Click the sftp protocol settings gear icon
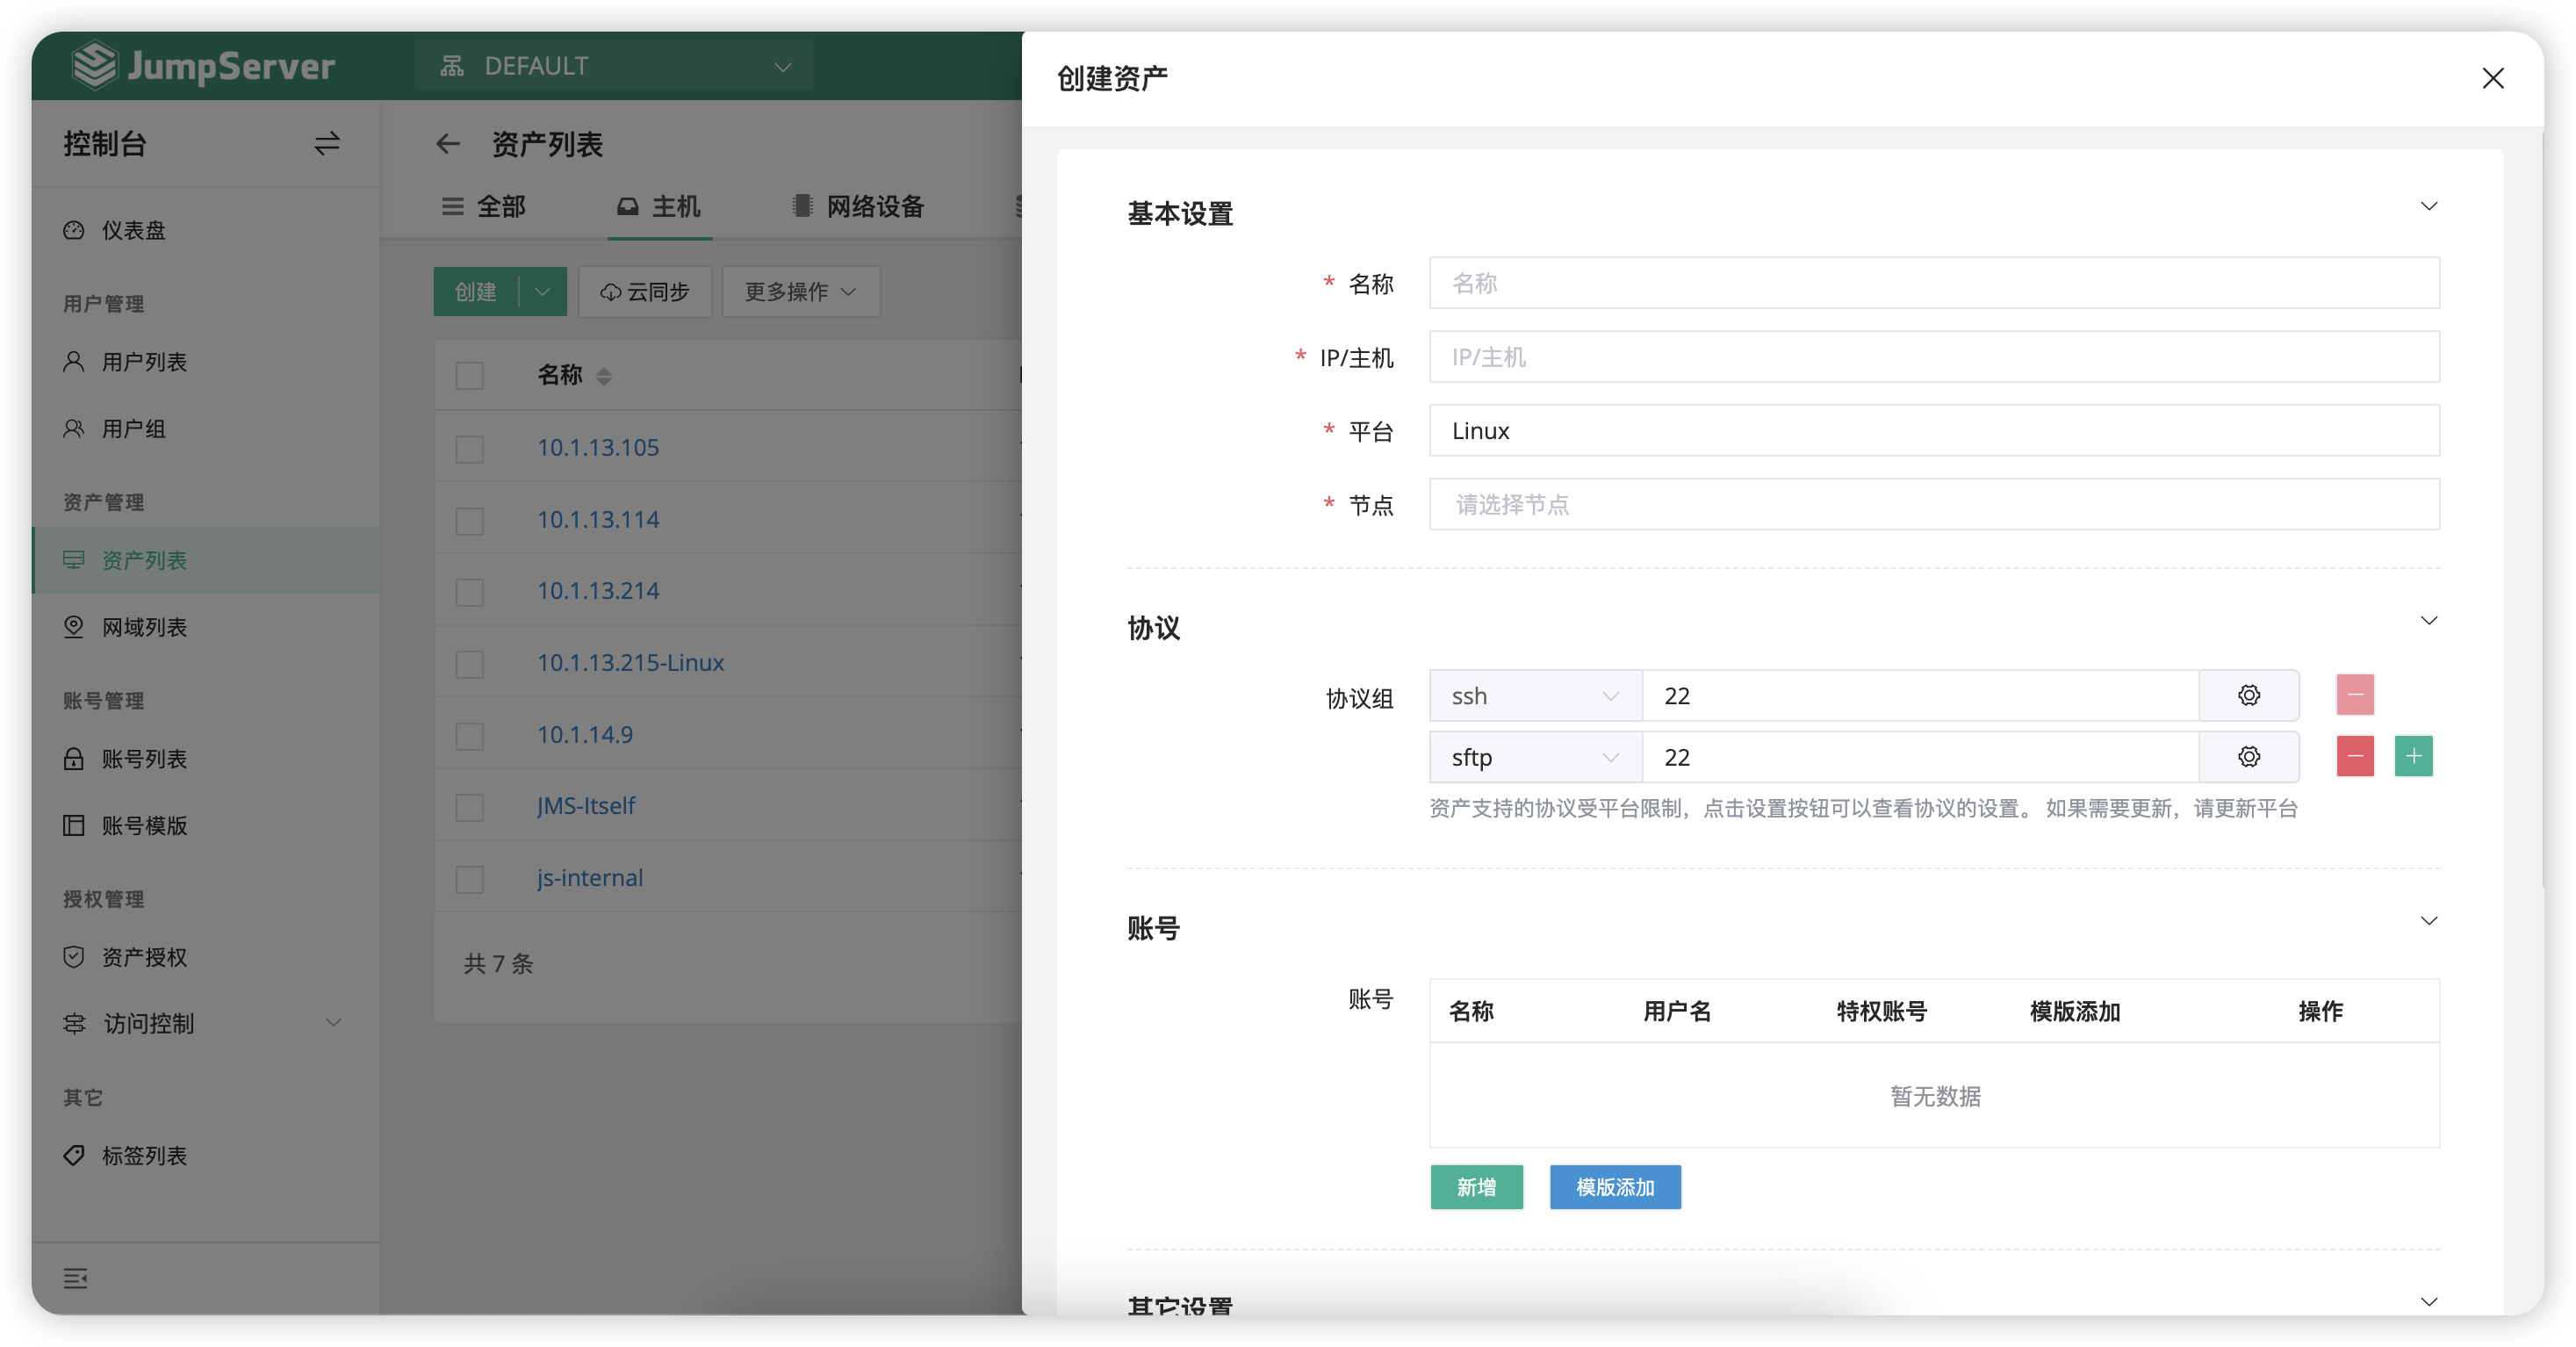 (x=2248, y=757)
